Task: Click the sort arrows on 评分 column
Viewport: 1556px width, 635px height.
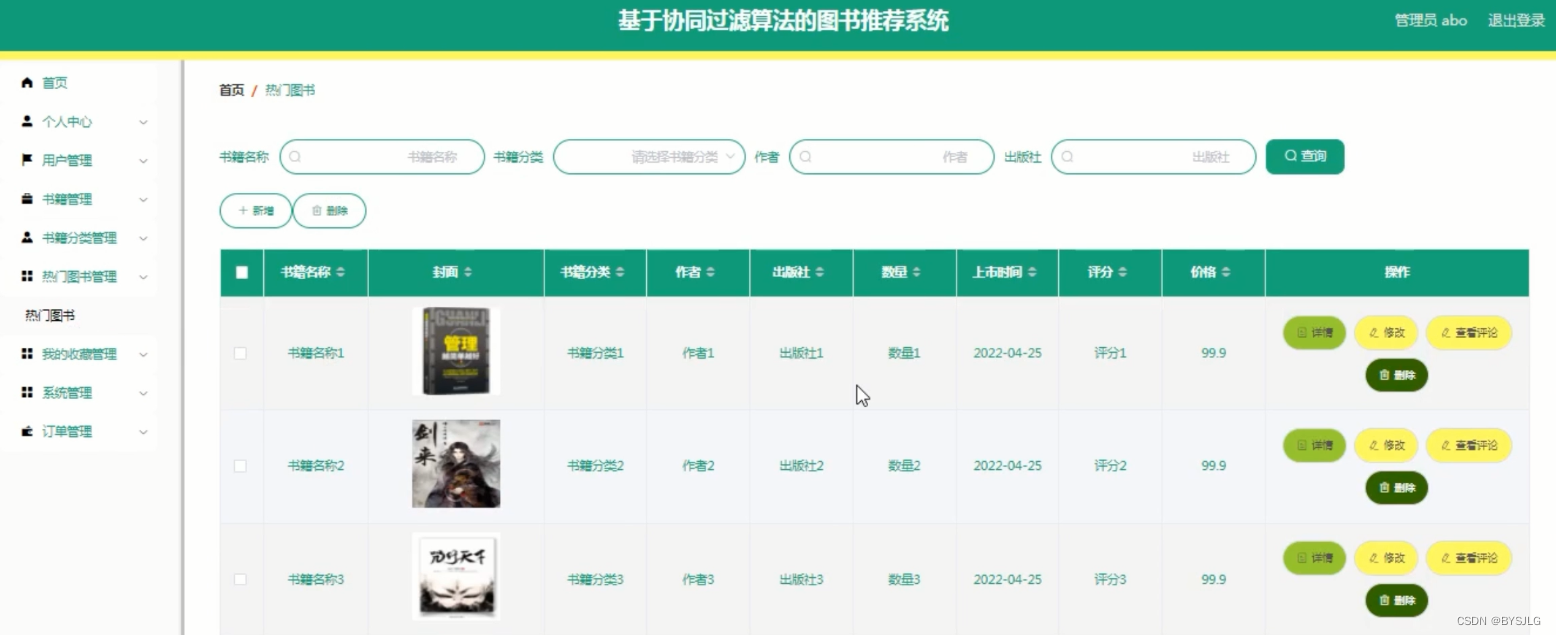Action: 1125,272
